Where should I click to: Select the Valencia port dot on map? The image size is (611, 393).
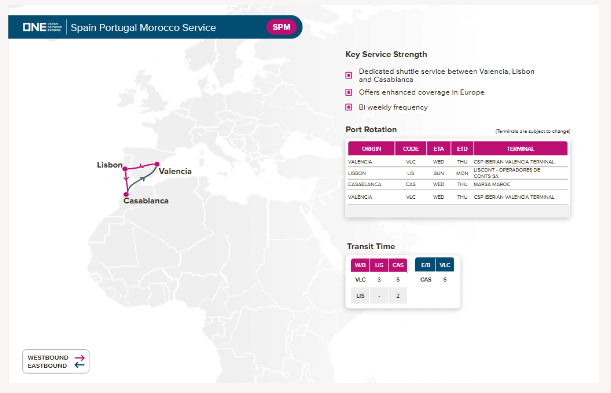(157, 164)
